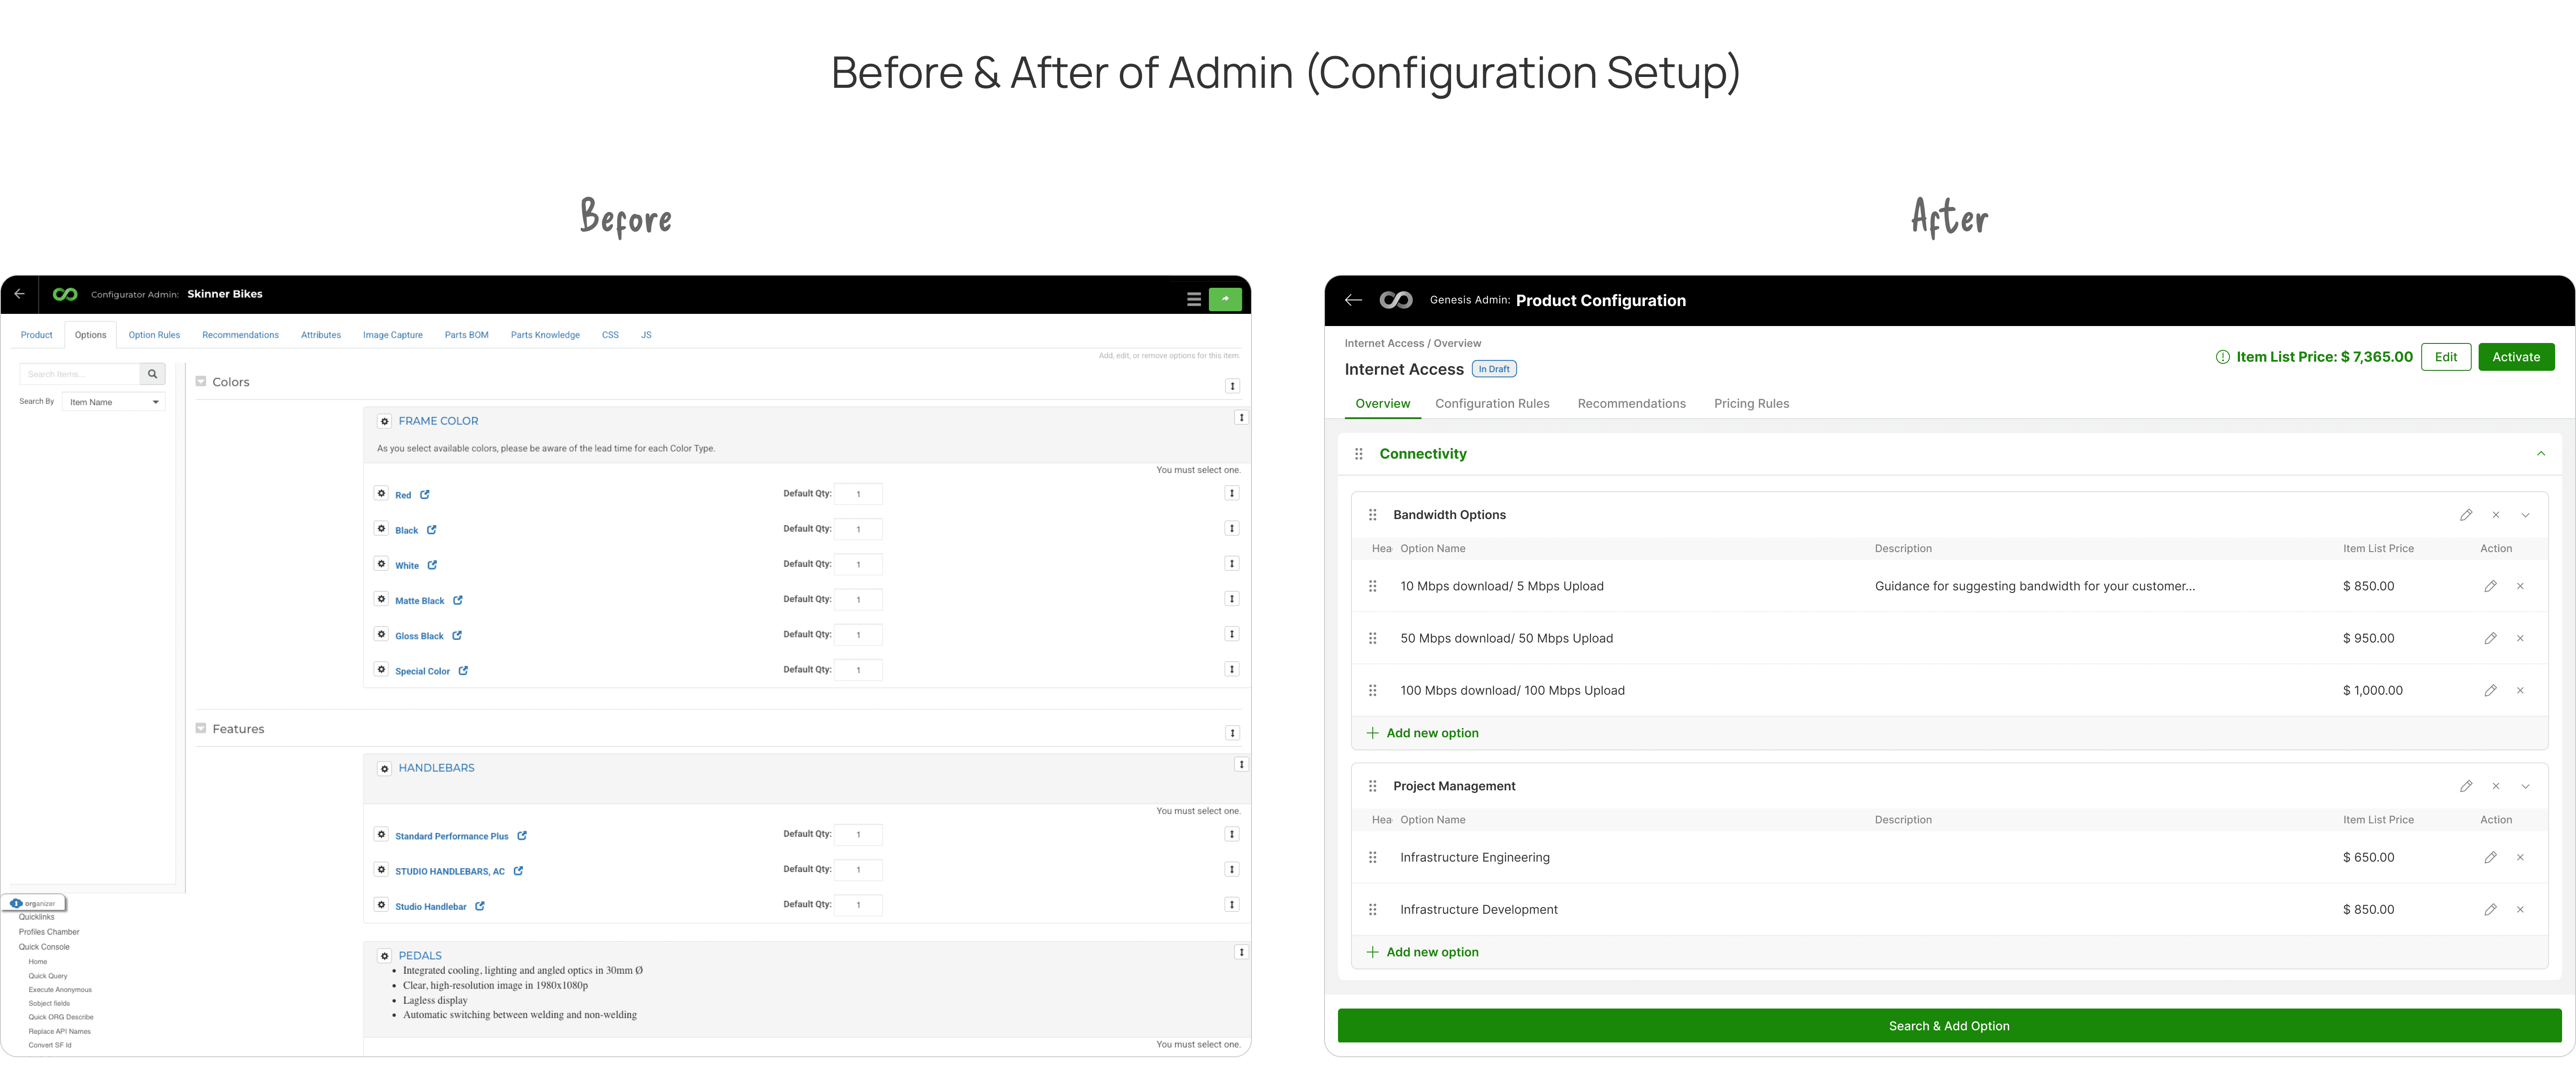Open the Pricing Rules tab
Screen dimensions: 2576x1092
click(x=1751, y=404)
